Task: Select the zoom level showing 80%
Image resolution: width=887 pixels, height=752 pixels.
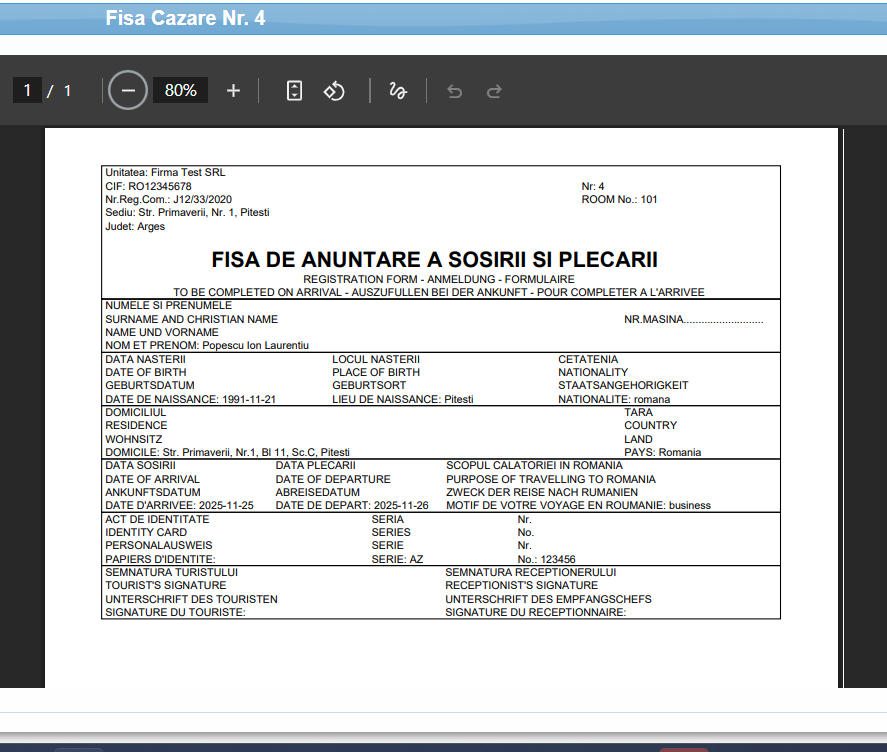Action: (x=180, y=90)
